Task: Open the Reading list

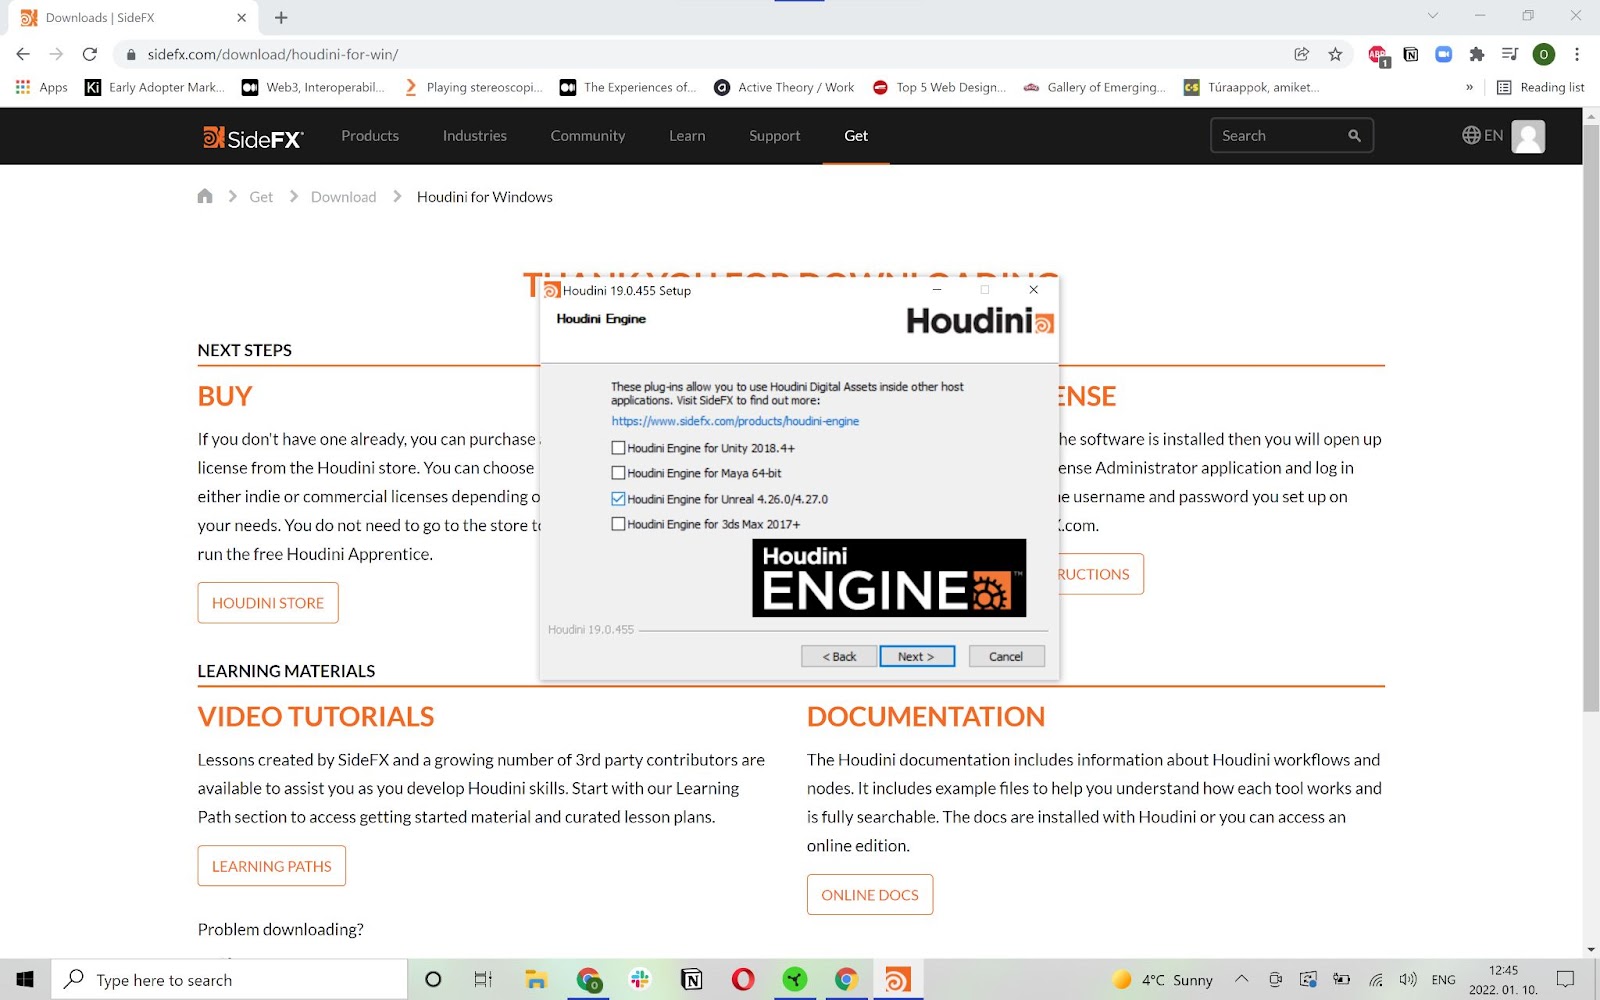Action: [x=1540, y=87]
